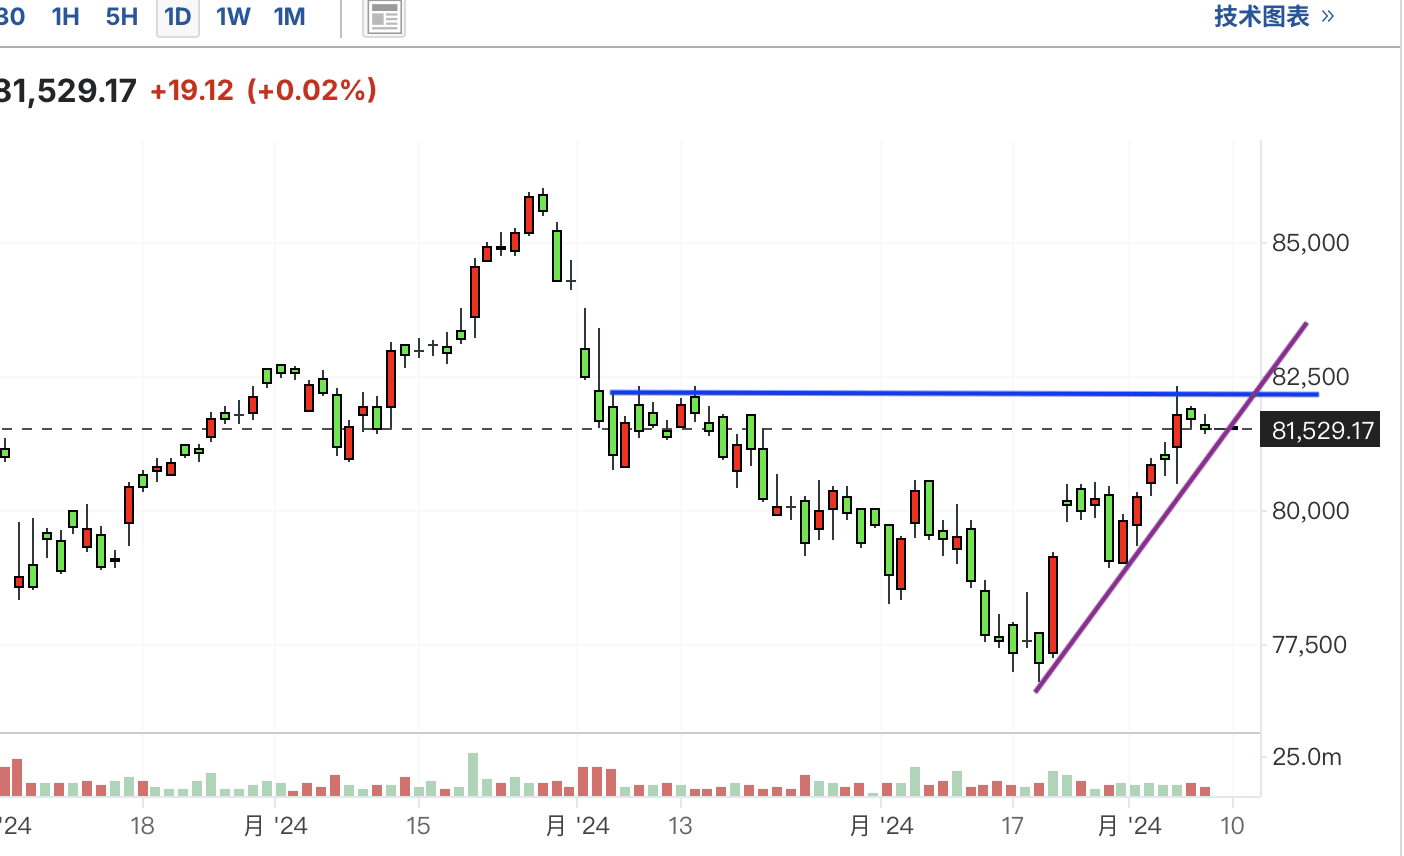Click the date label 15 on time axis
This screenshot has width=1404, height=856.
417,826
